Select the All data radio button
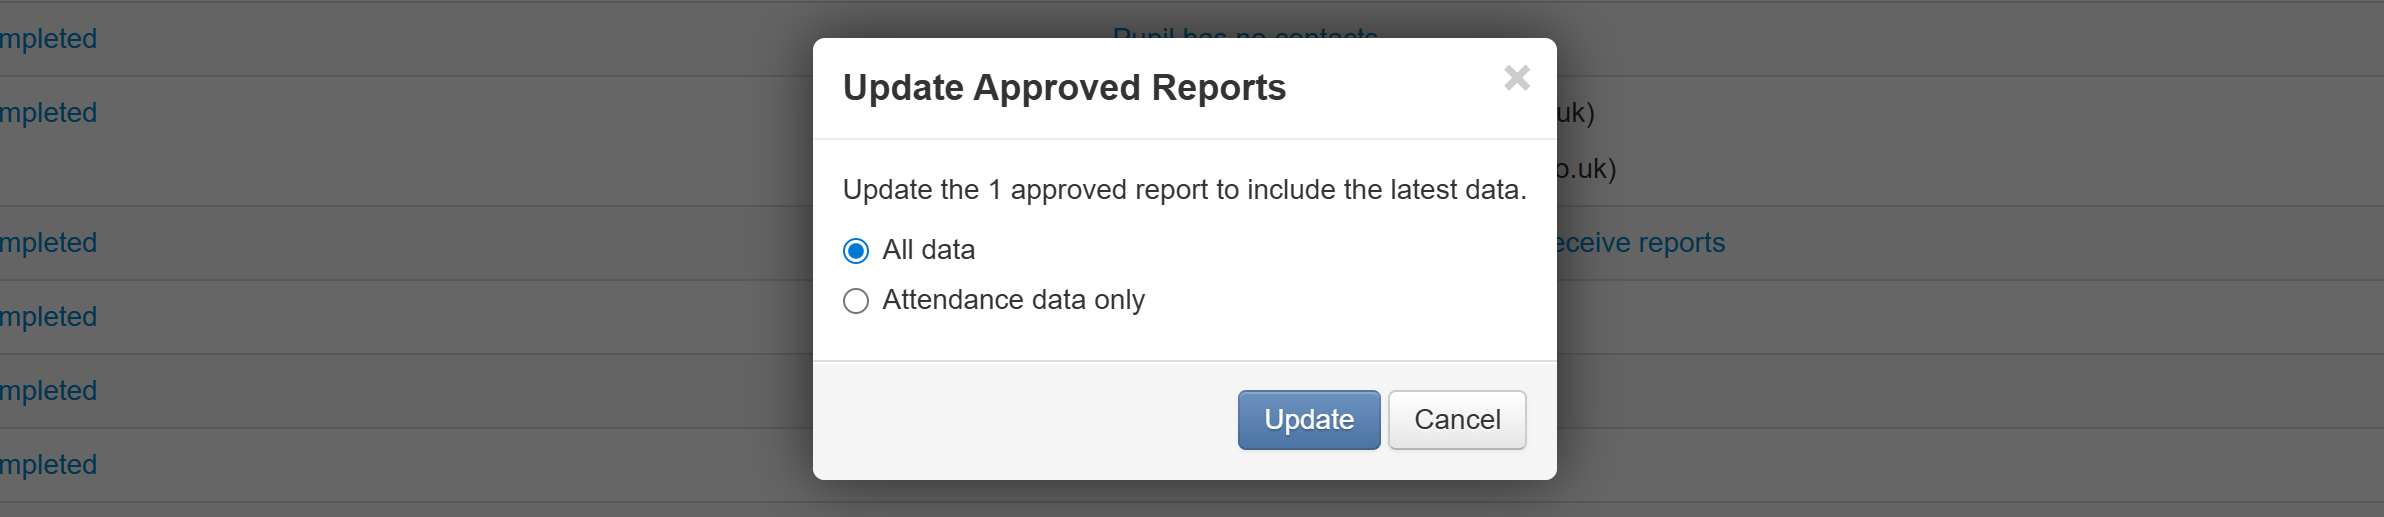The height and width of the screenshot is (517, 2384). (856, 251)
